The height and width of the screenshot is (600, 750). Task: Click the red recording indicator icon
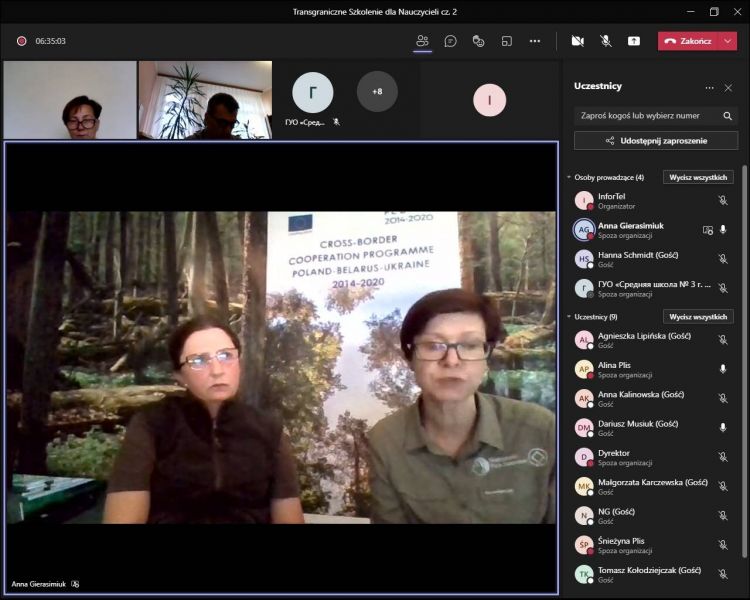click(21, 41)
